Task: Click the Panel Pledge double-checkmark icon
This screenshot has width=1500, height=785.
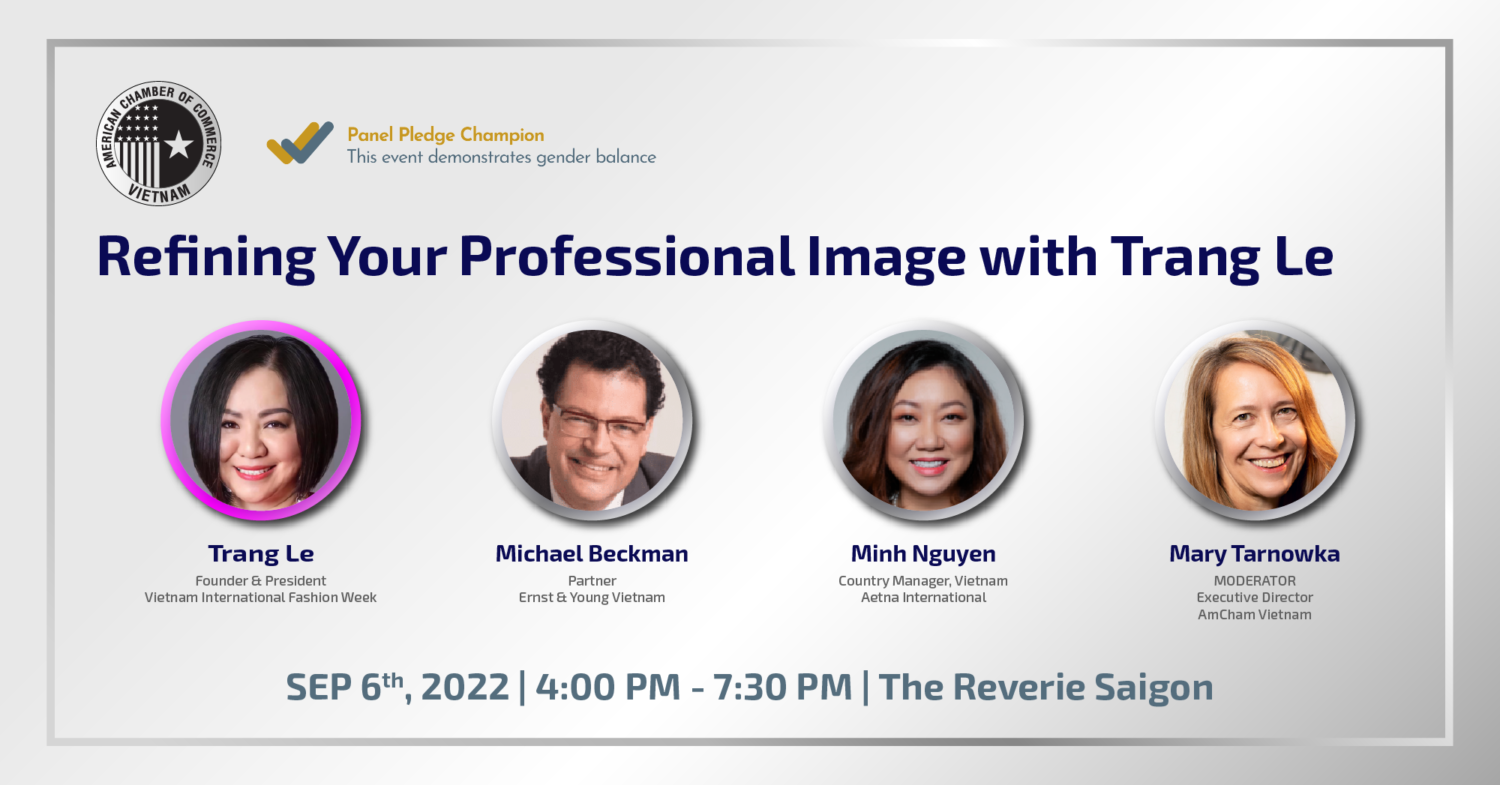Action: (300, 143)
